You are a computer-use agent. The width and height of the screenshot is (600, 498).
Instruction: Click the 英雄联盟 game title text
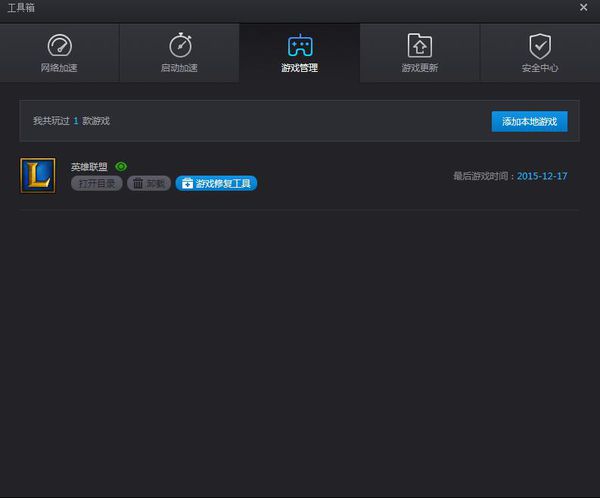point(89,166)
